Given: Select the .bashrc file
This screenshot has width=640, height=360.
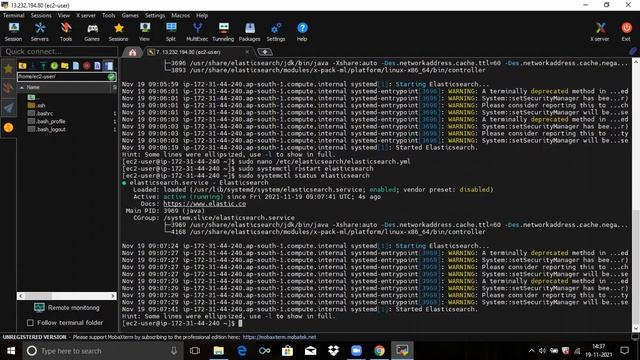Looking at the screenshot, I should point(40,113).
